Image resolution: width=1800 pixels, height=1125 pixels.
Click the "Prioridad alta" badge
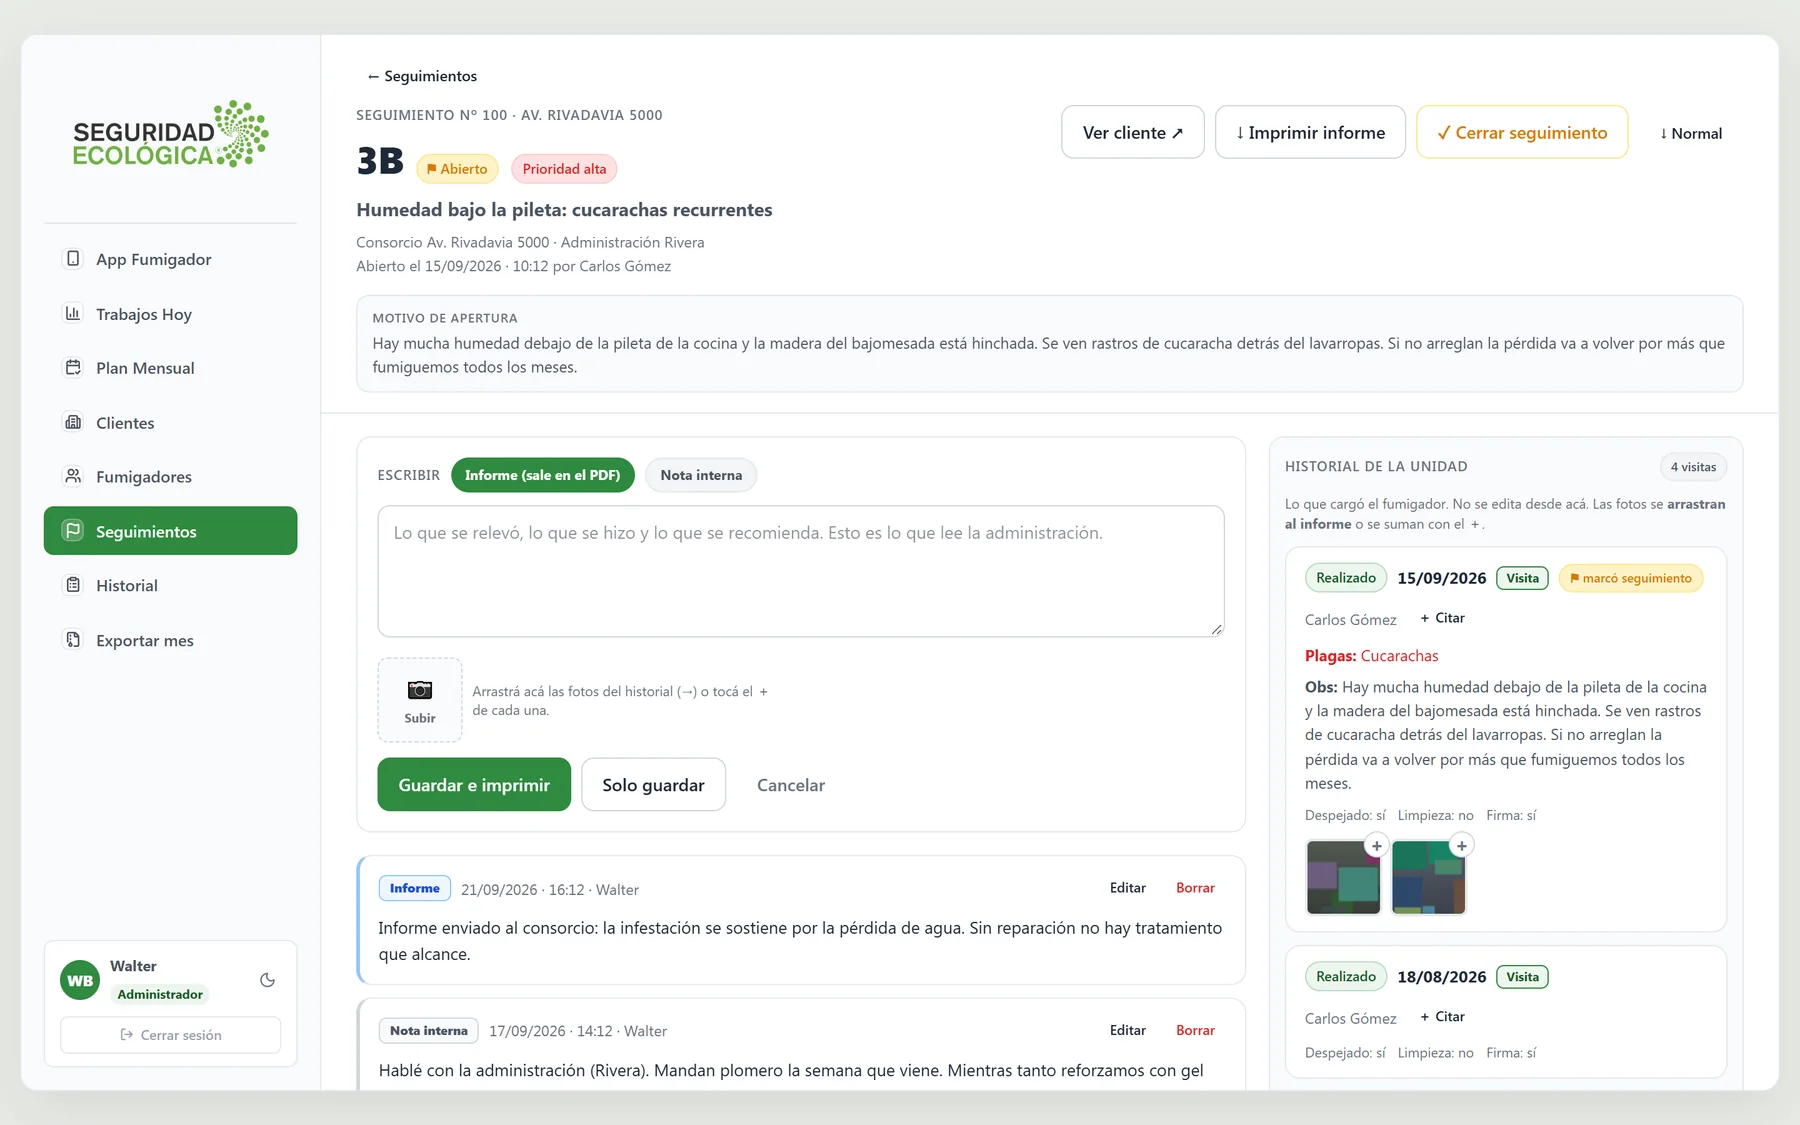564,169
